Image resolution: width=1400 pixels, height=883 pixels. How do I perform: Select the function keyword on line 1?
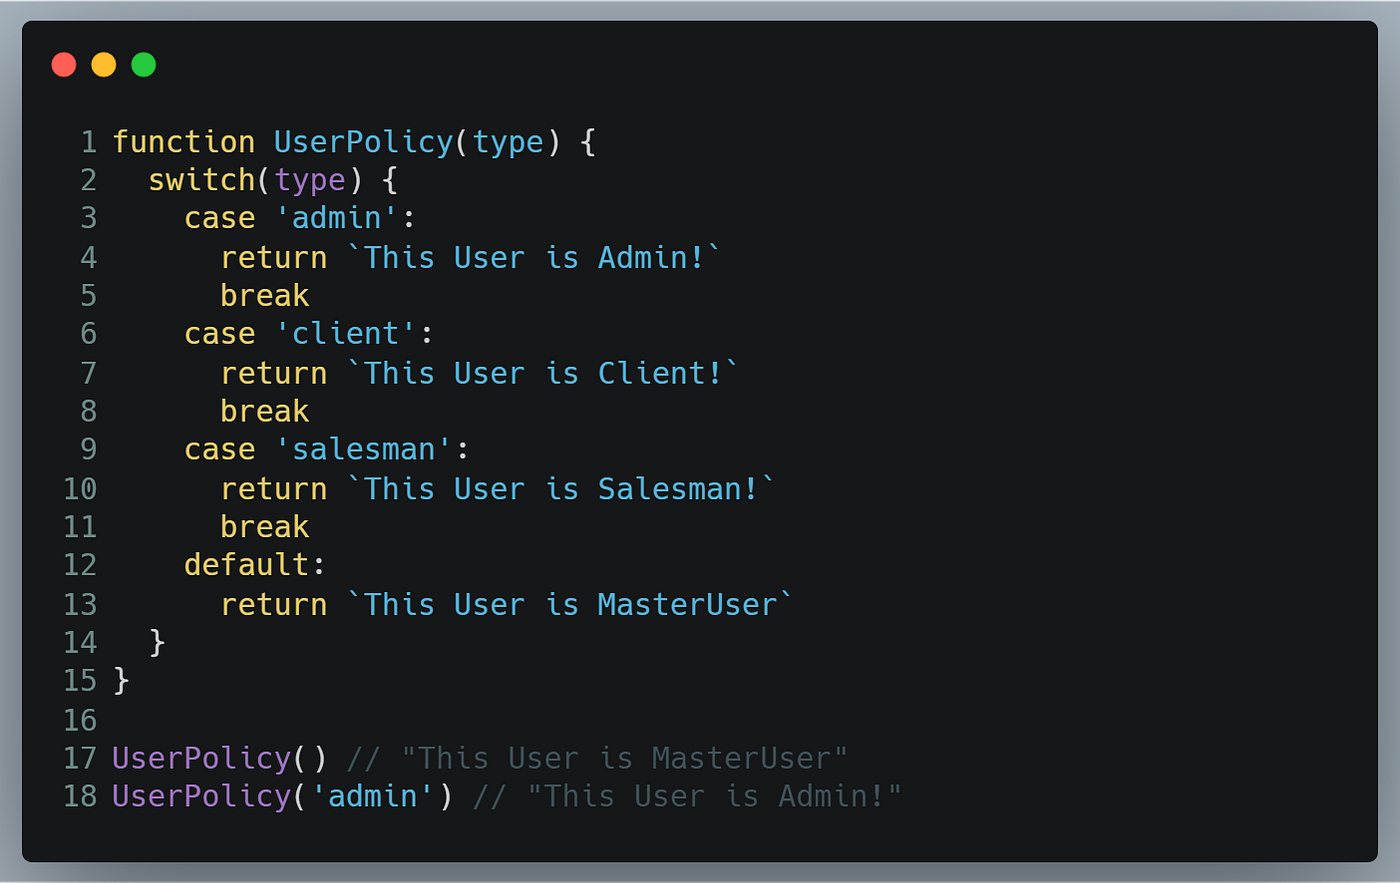(184, 142)
